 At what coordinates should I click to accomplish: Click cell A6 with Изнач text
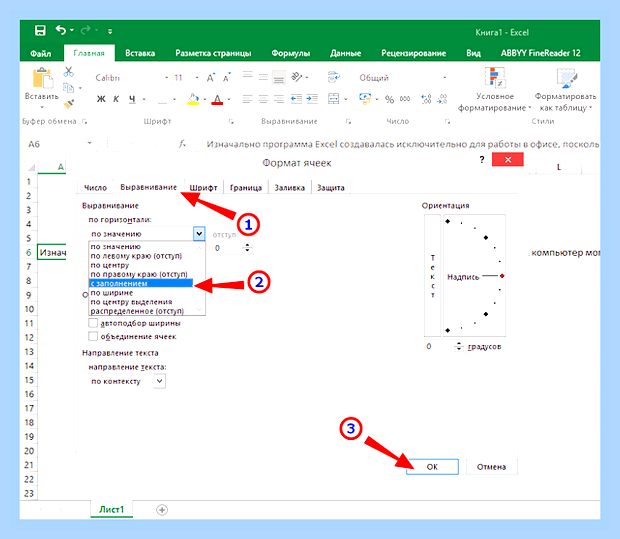52,252
